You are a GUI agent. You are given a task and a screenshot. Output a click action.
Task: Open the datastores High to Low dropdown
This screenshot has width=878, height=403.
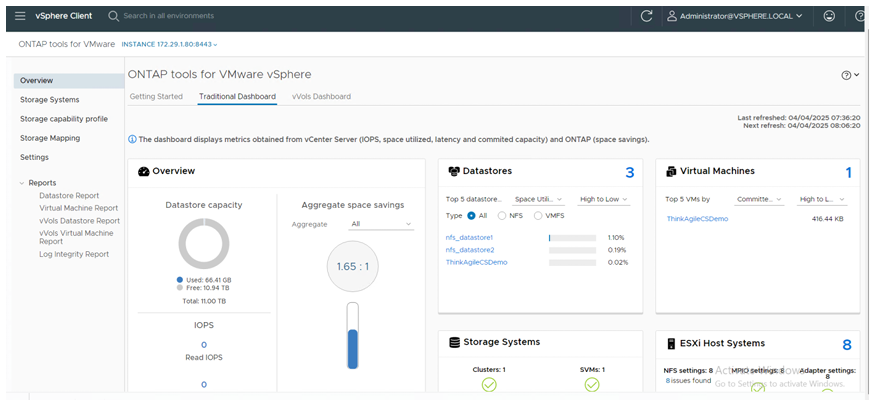pos(604,199)
